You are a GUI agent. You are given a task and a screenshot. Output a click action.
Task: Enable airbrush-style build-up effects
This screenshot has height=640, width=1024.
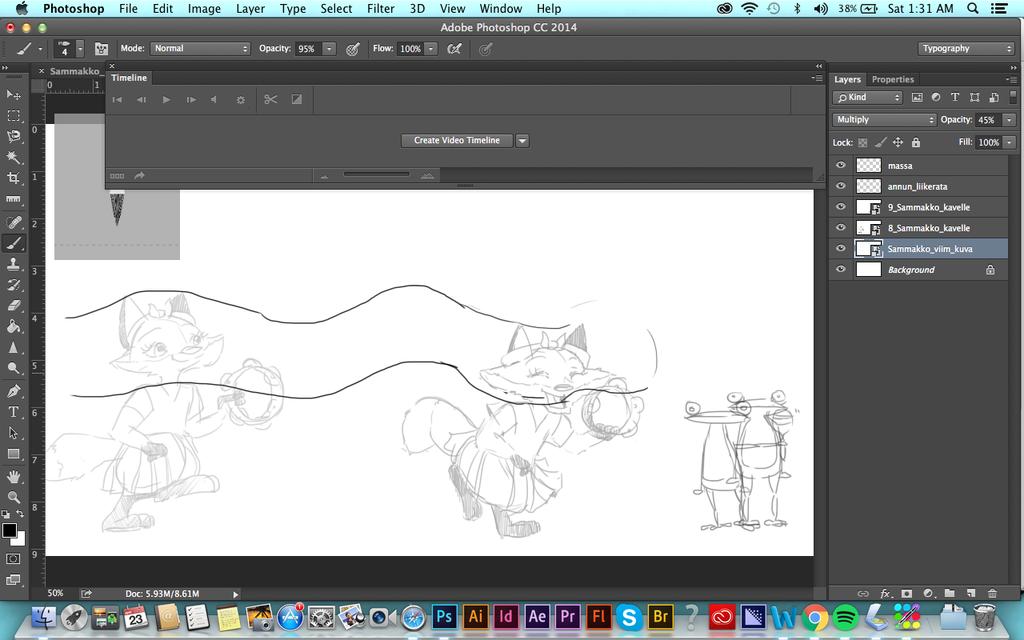tap(454, 49)
